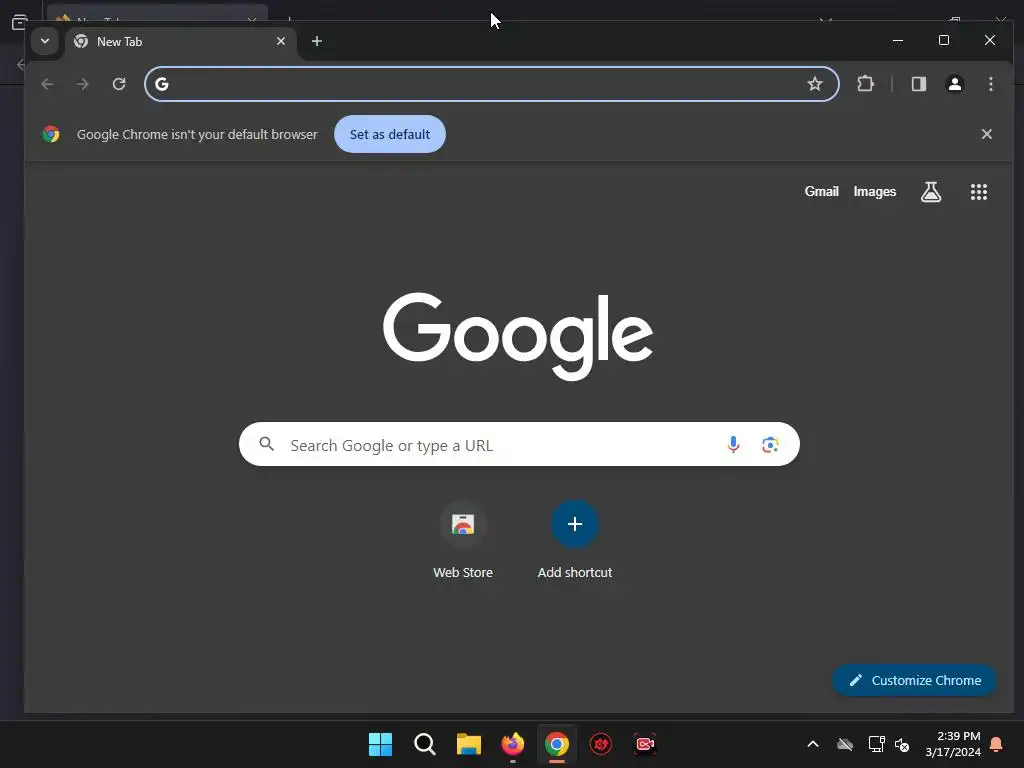Open the Images link
This screenshot has height=768, width=1024.
tap(874, 191)
